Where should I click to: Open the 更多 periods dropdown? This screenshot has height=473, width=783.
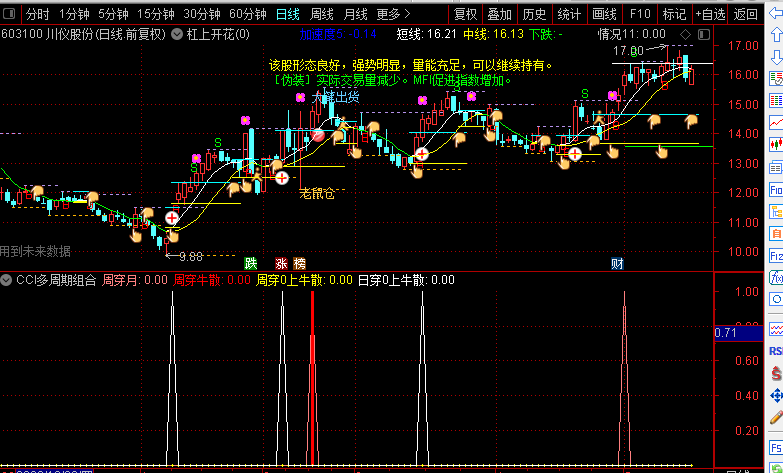tap(393, 14)
